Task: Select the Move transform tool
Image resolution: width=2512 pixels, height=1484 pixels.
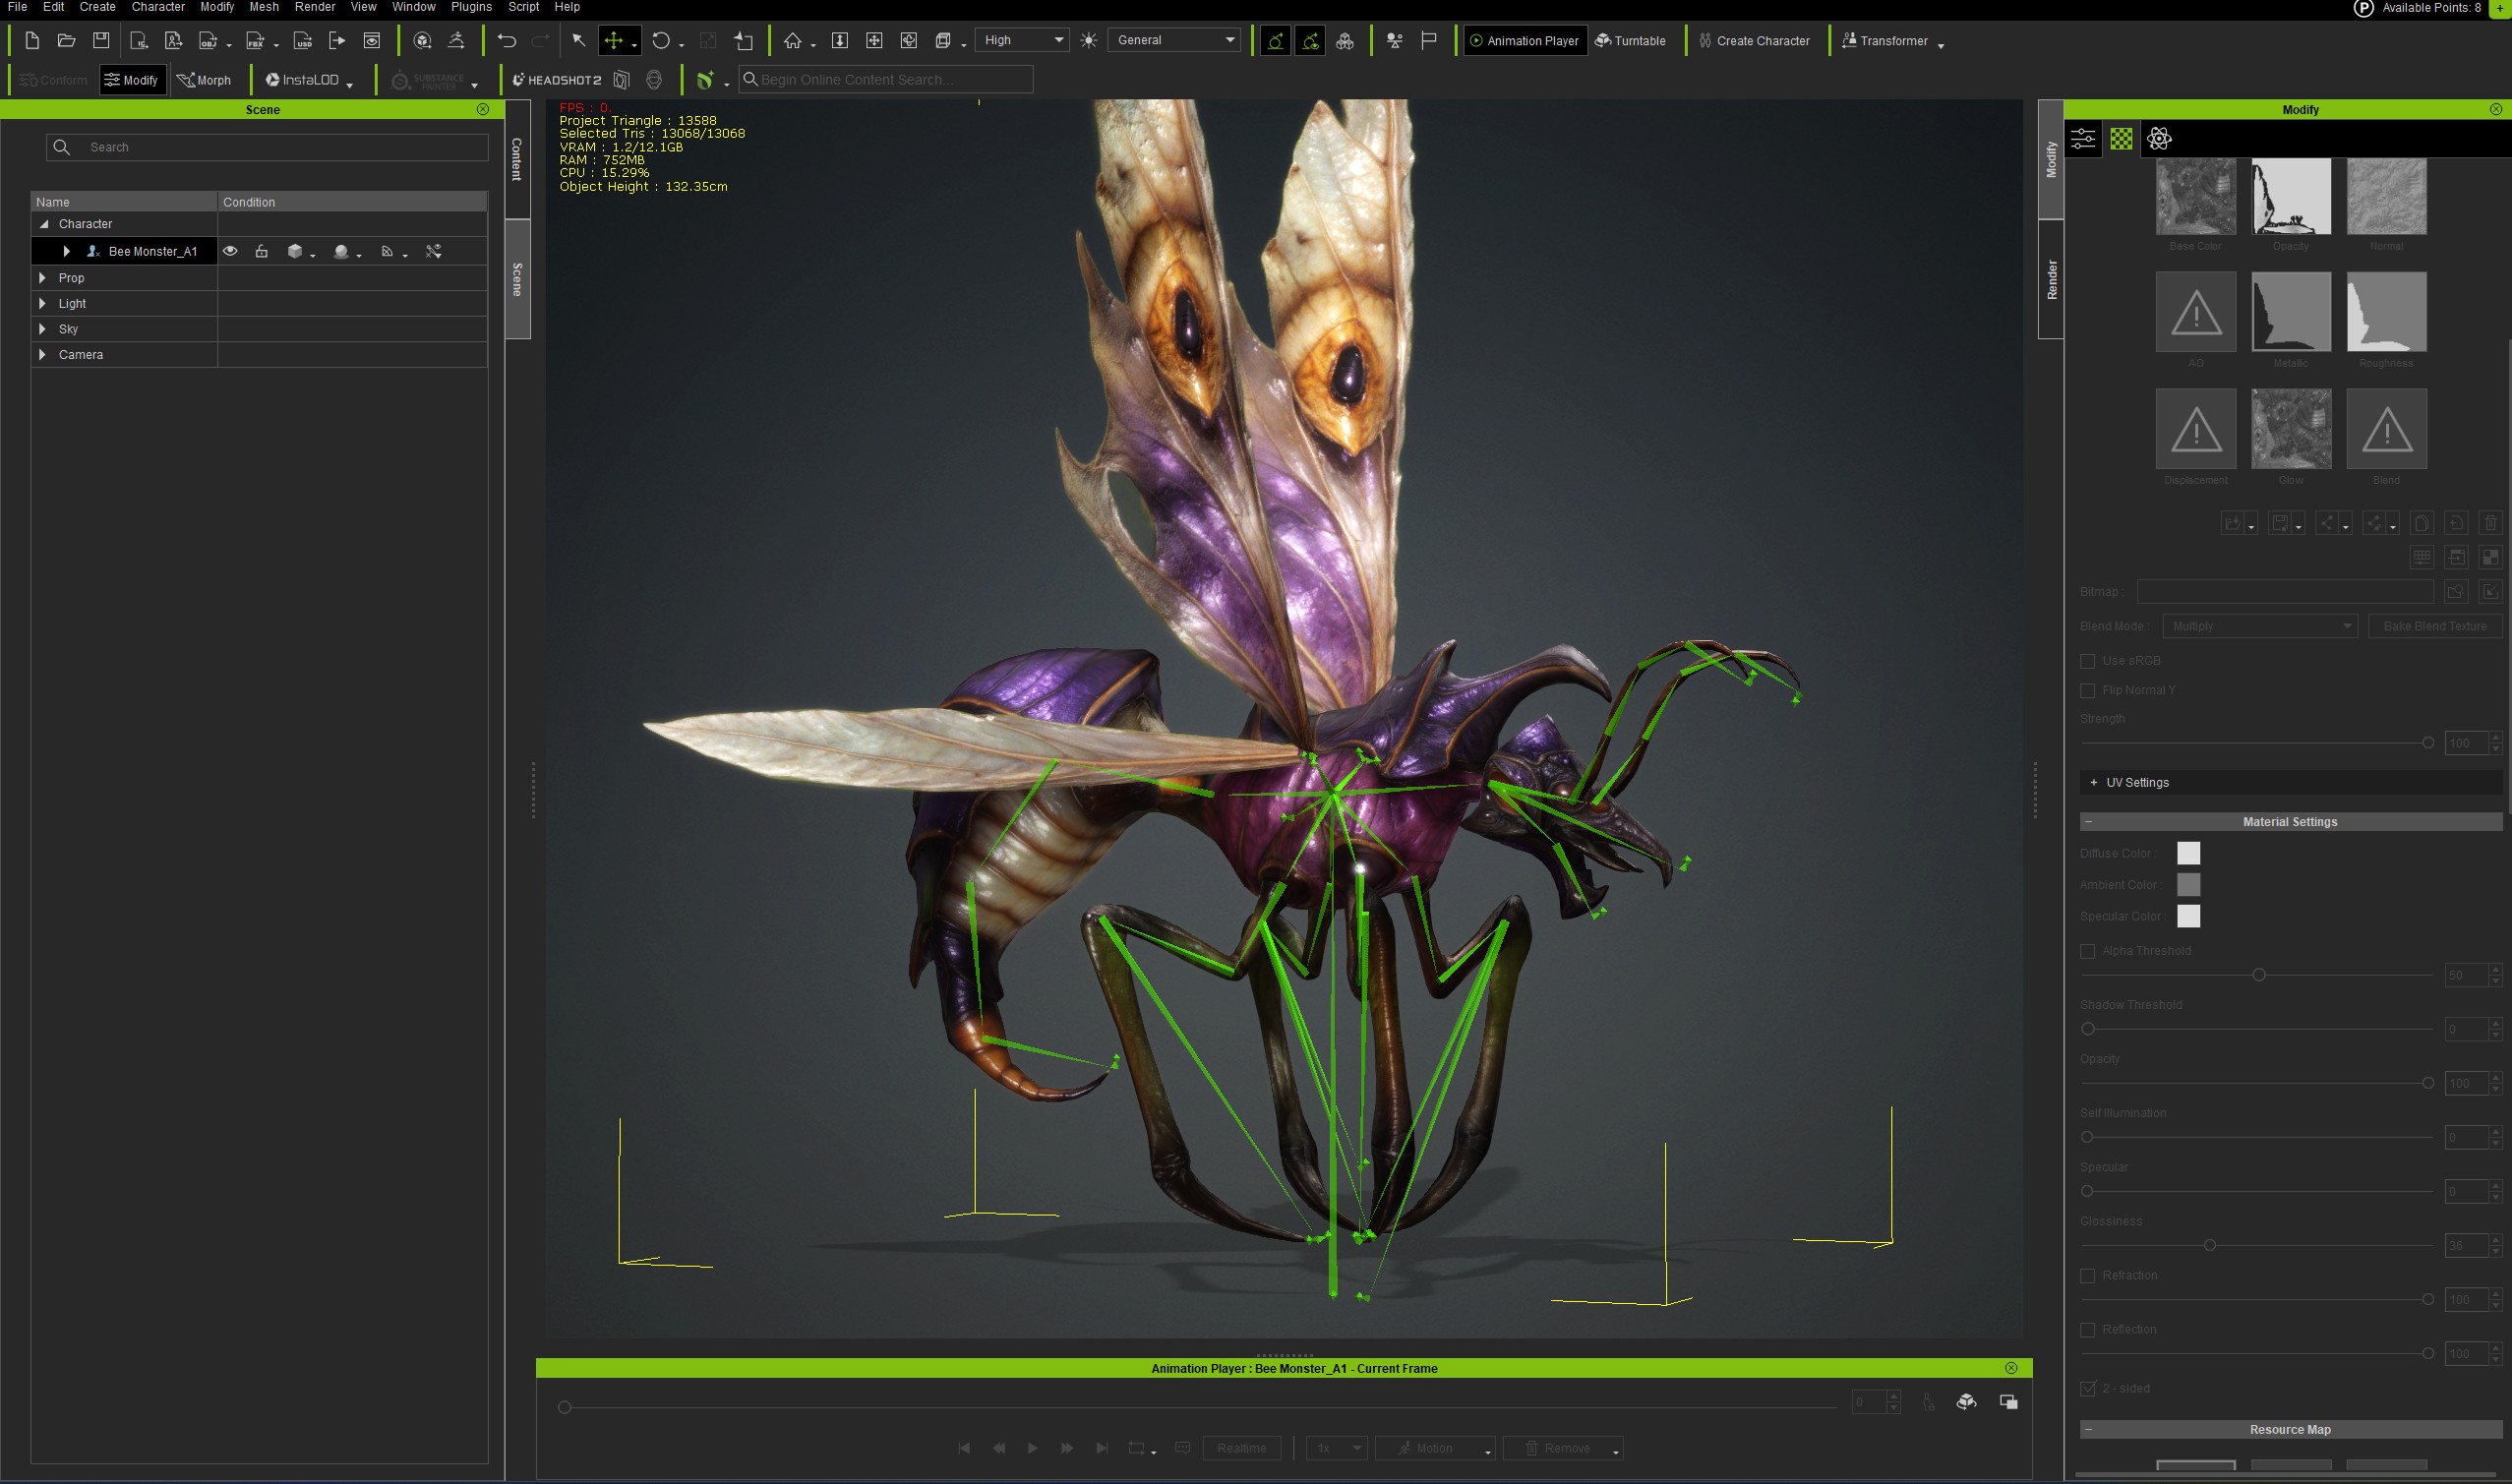Action: pyautogui.click(x=614, y=41)
